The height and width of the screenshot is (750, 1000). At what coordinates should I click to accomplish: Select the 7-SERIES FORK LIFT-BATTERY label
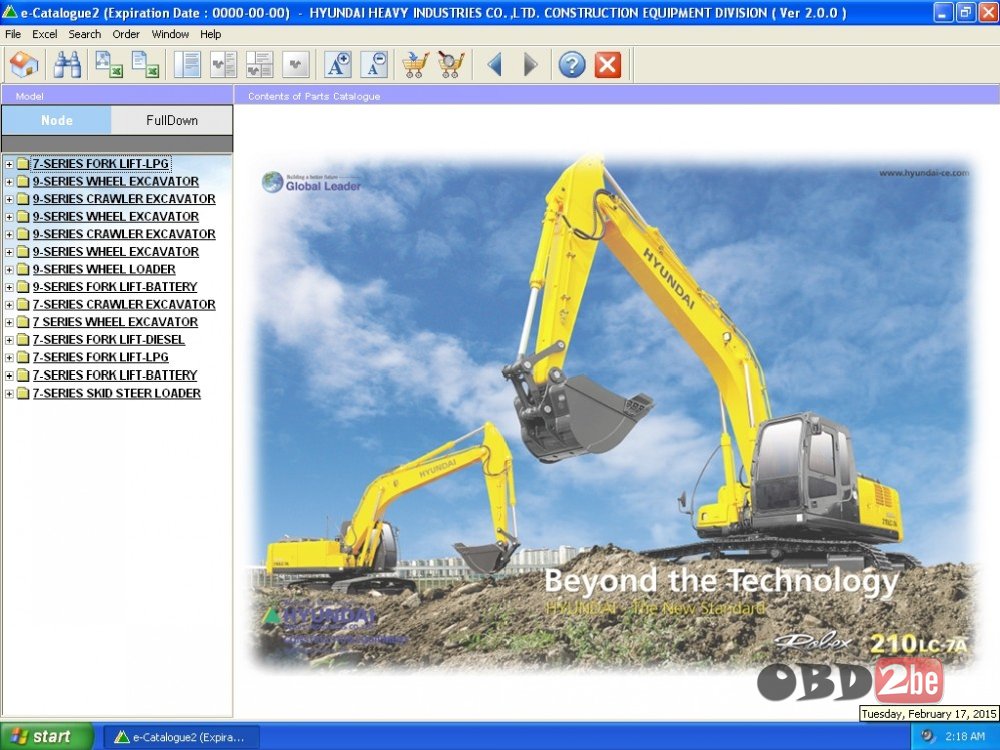coord(115,375)
